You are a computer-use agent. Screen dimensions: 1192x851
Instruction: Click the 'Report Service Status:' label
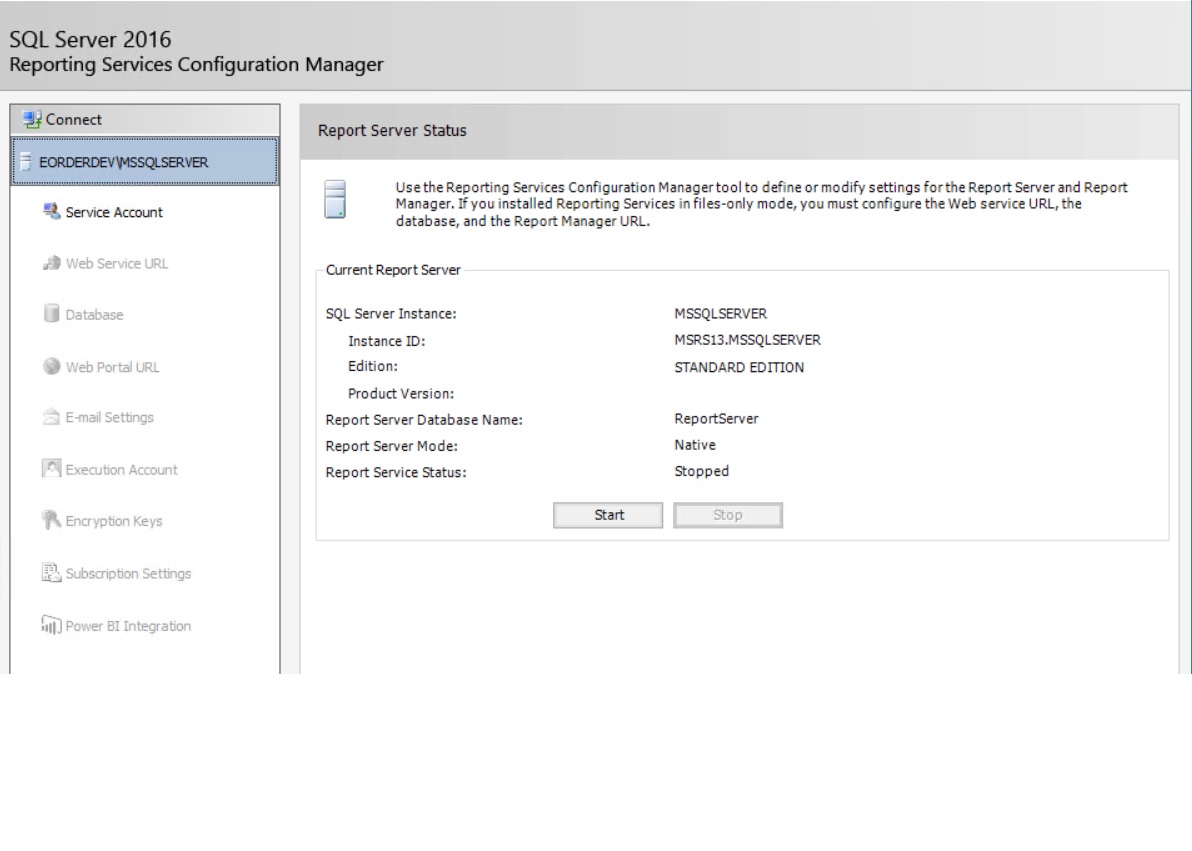pos(396,472)
